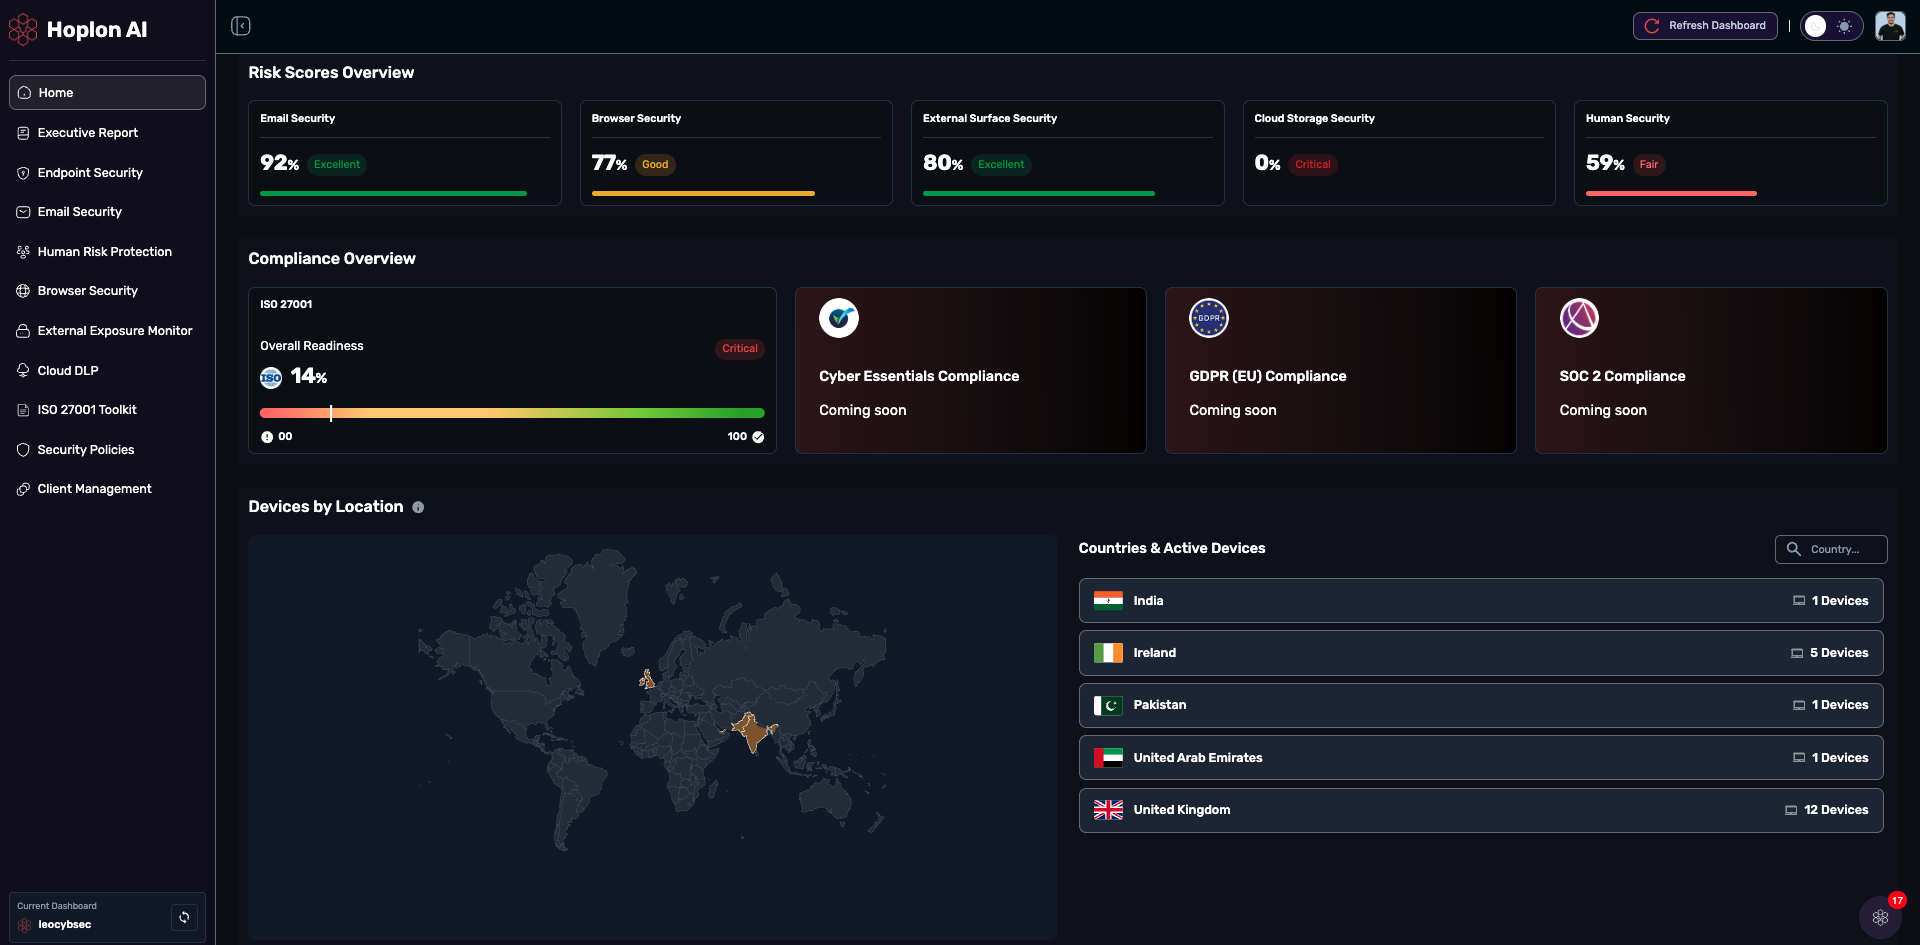
Task: Click the GDPR compliance badge icon
Action: (1208, 319)
